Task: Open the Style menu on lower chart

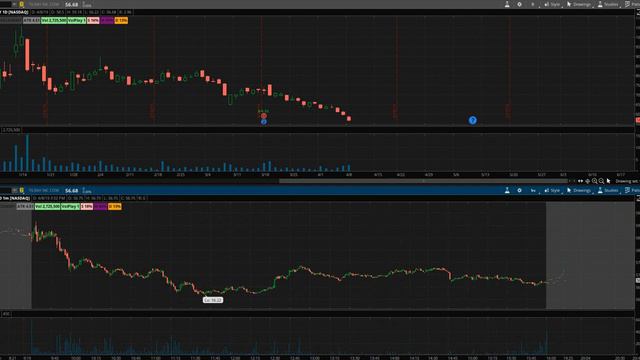Action: pyautogui.click(x=552, y=190)
